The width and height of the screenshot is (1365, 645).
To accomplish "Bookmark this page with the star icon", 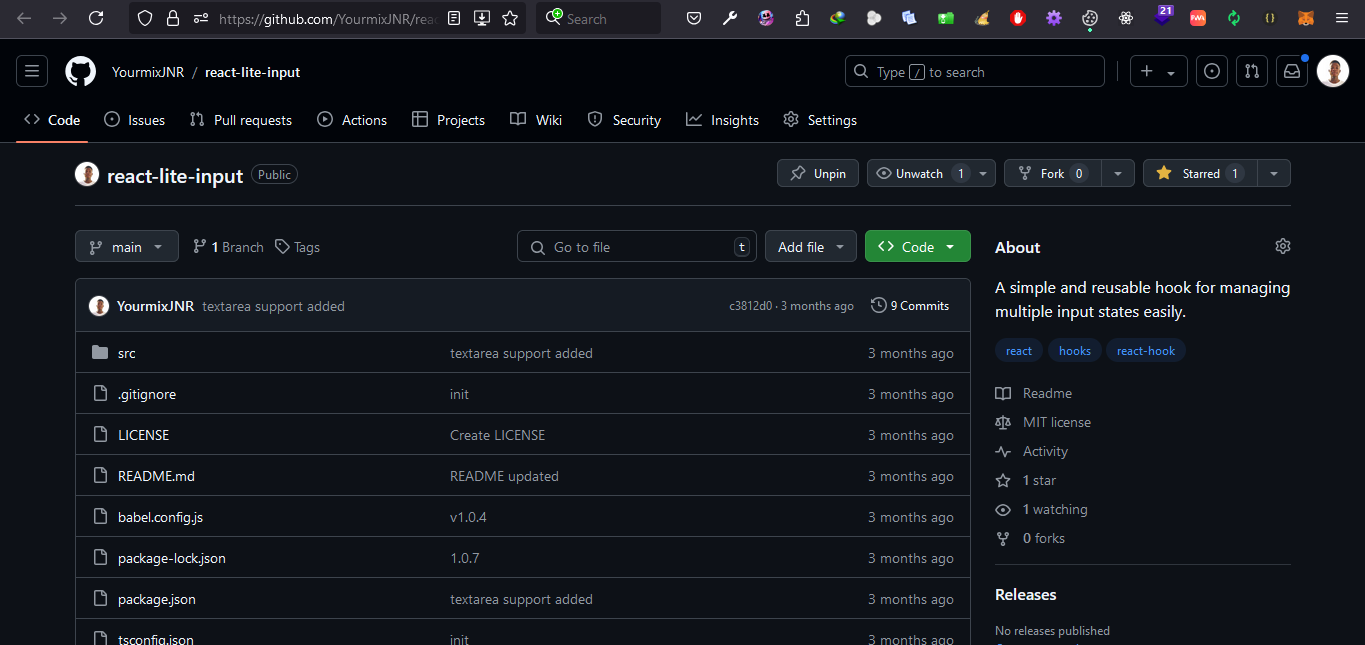I will point(510,18).
